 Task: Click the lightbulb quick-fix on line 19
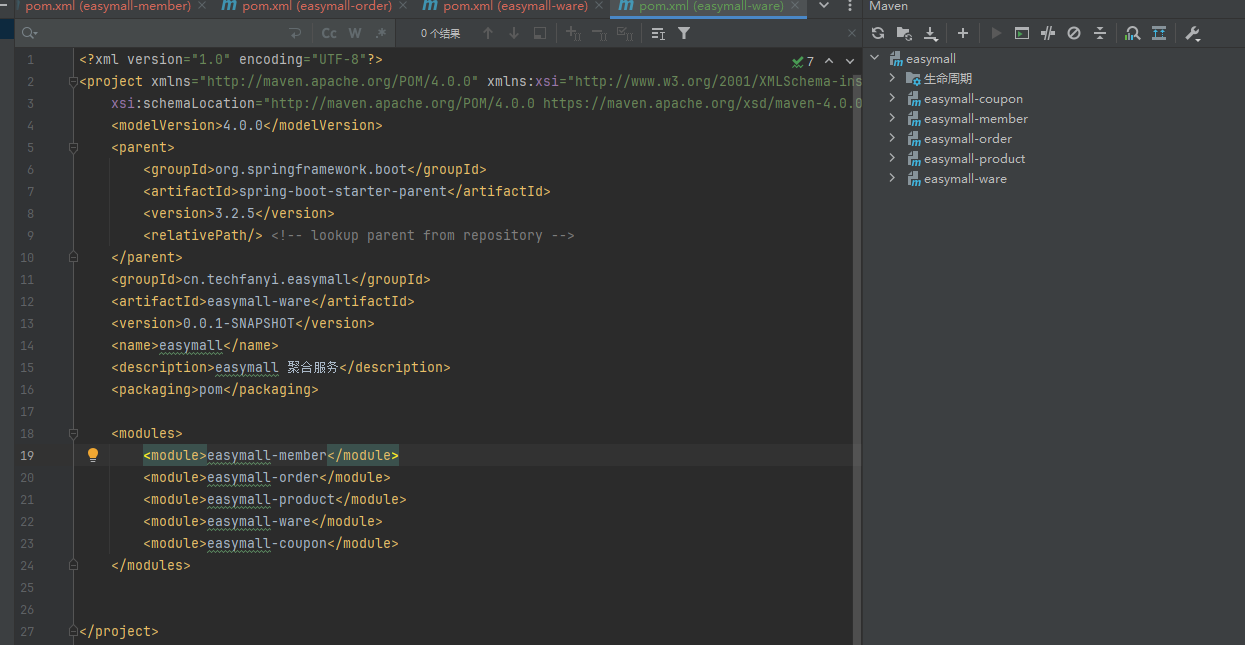[x=93, y=455]
